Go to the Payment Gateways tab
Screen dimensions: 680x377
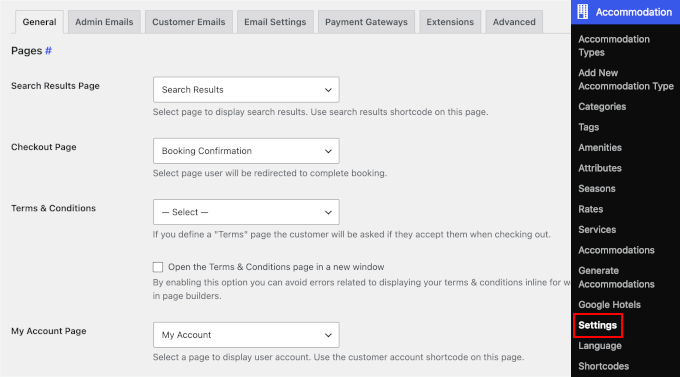pyautogui.click(x=366, y=22)
